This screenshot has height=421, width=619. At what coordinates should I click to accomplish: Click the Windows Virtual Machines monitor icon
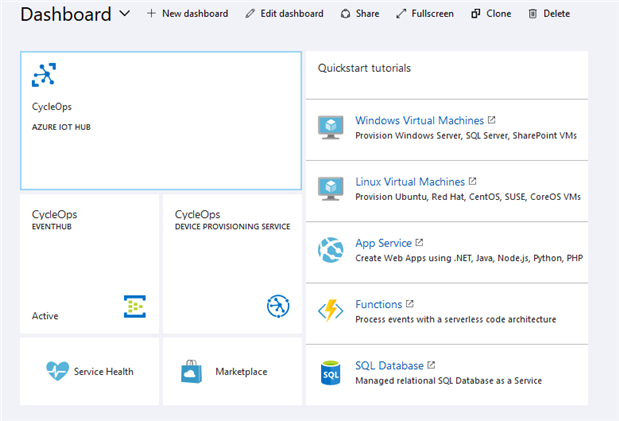click(330, 127)
